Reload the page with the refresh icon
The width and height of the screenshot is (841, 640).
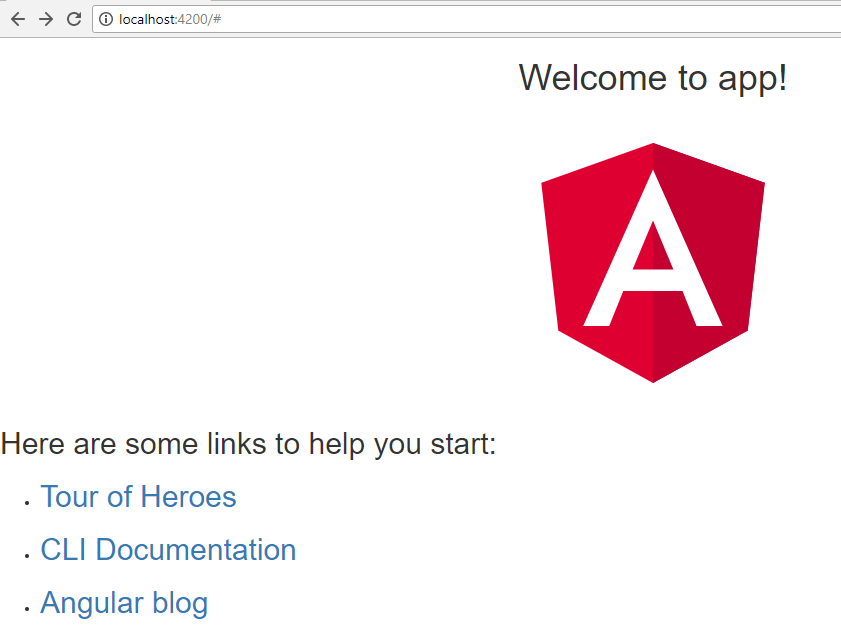74,19
